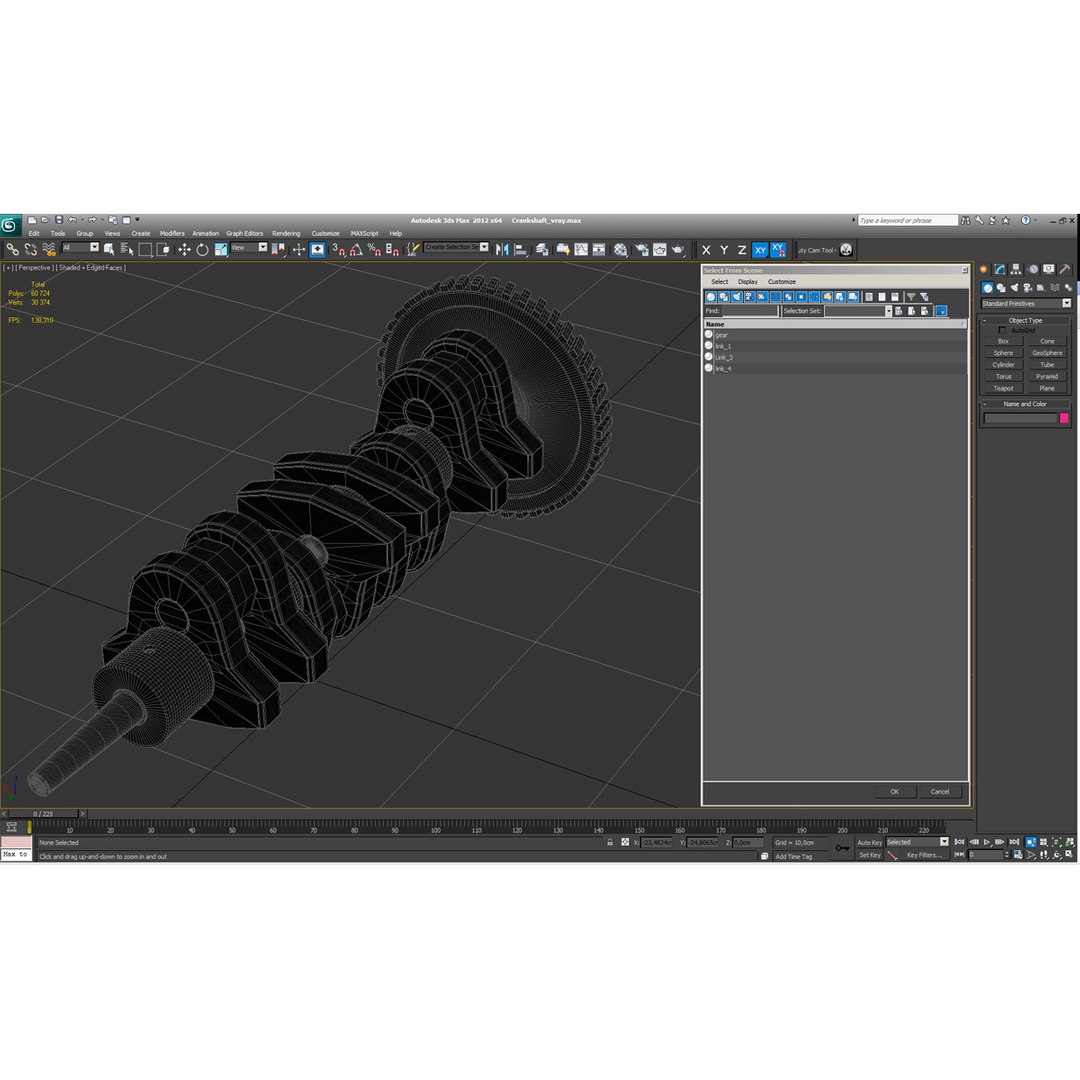Collapse the Name and Color rollout
The width and height of the screenshot is (1080, 1080).
click(1025, 404)
